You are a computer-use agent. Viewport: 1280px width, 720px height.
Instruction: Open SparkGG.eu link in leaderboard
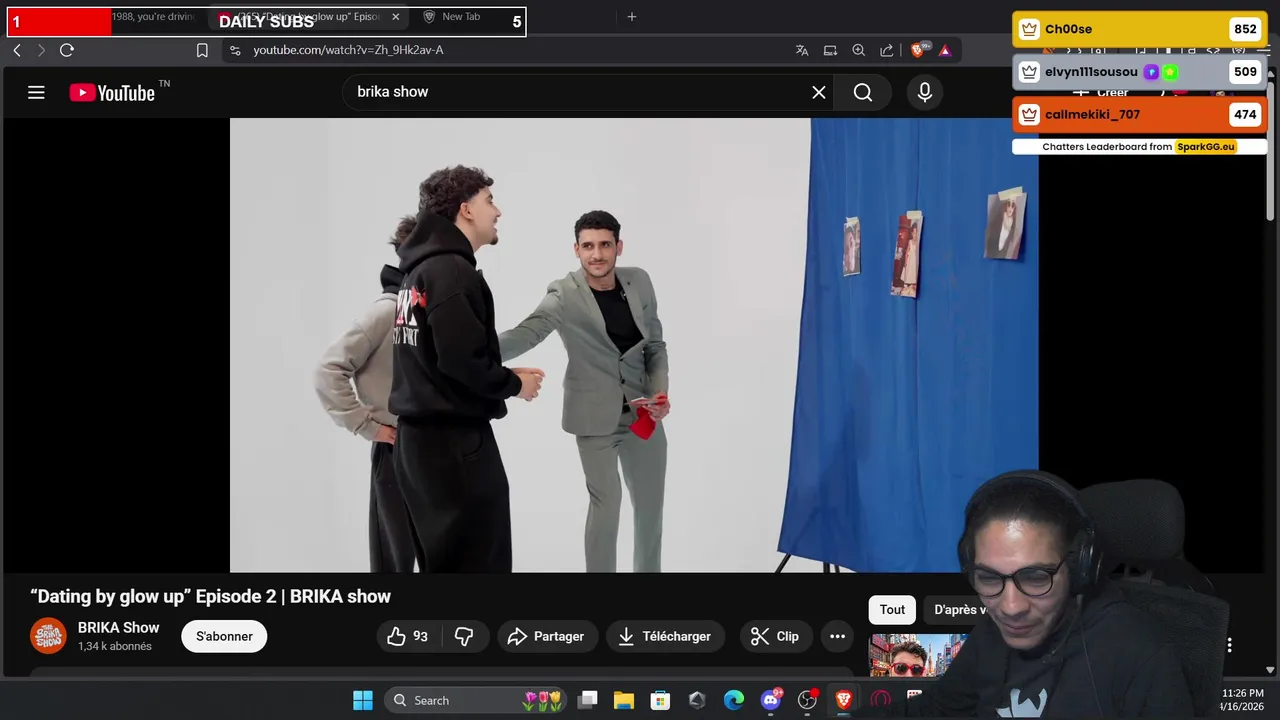tap(1205, 147)
